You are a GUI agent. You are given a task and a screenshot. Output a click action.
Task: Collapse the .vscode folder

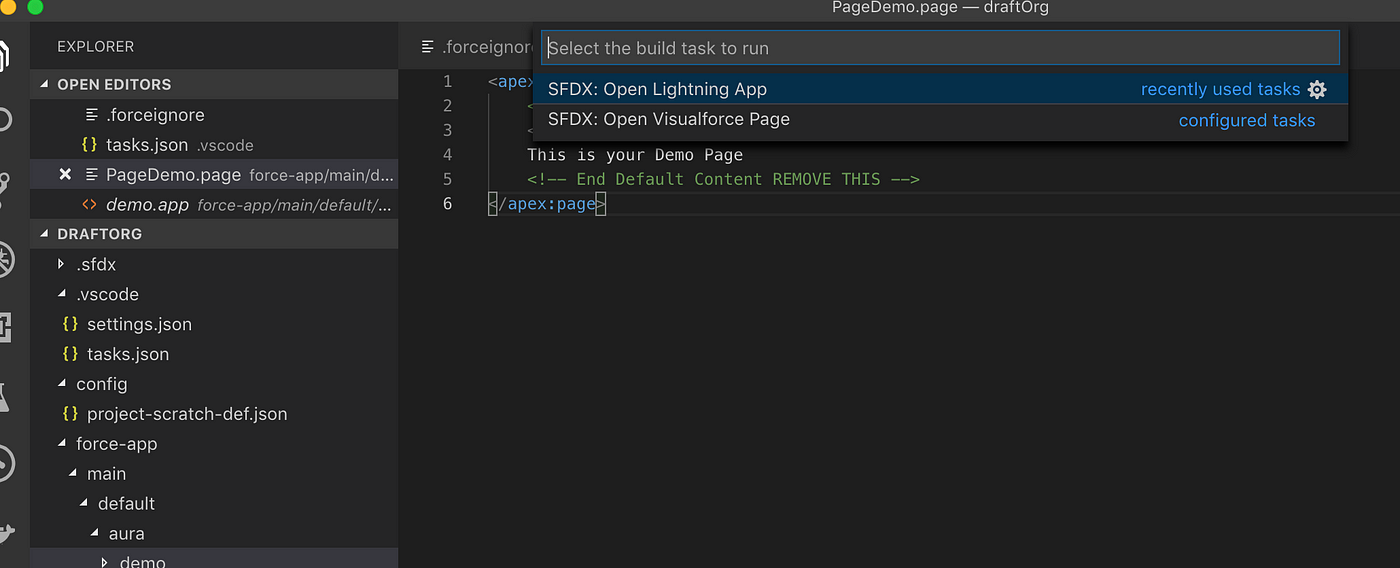pyautogui.click(x=62, y=295)
